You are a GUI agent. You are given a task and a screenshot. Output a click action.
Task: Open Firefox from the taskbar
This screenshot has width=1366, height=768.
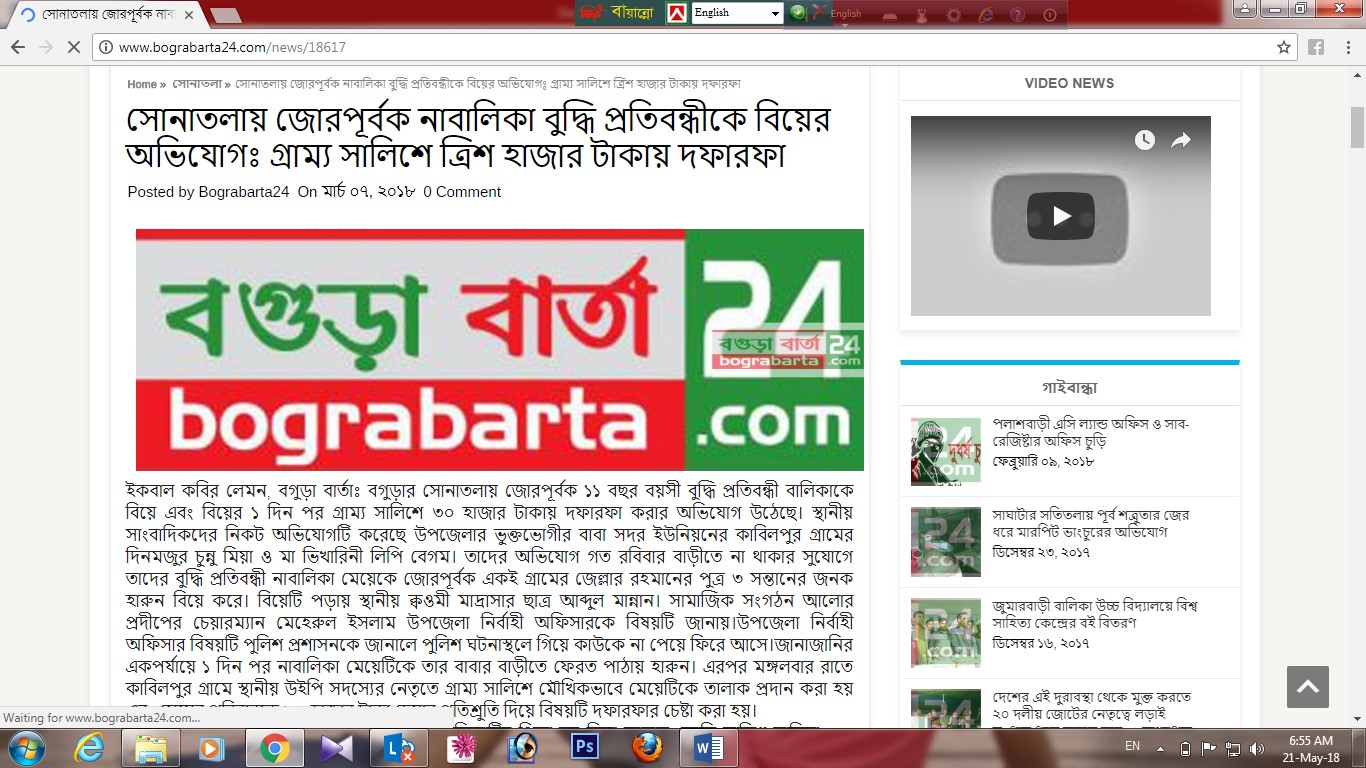pyautogui.click(x=646, y=748)
